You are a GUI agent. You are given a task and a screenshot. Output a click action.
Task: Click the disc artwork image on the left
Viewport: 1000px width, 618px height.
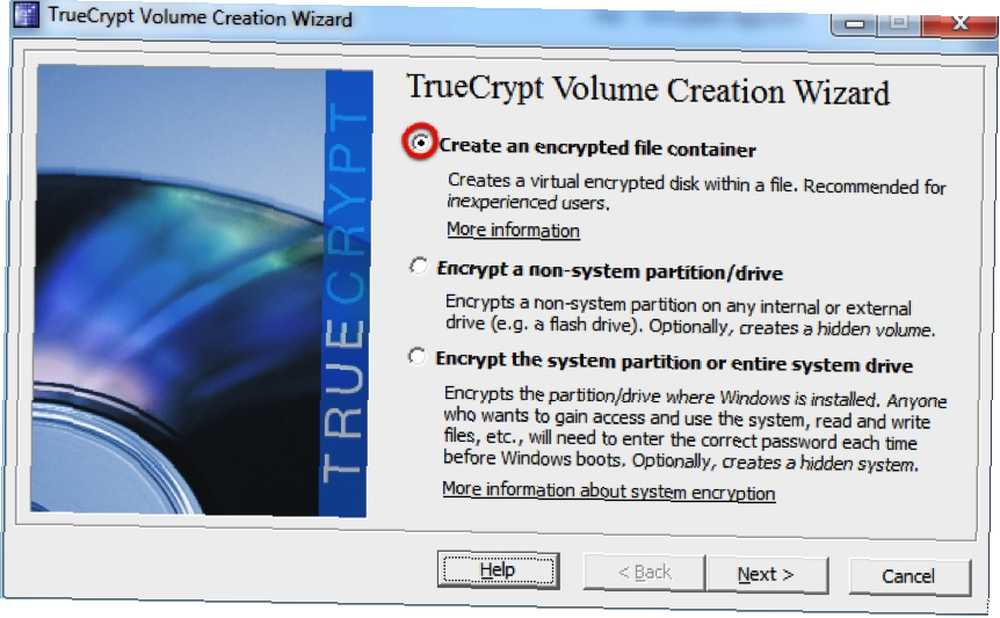178,290
